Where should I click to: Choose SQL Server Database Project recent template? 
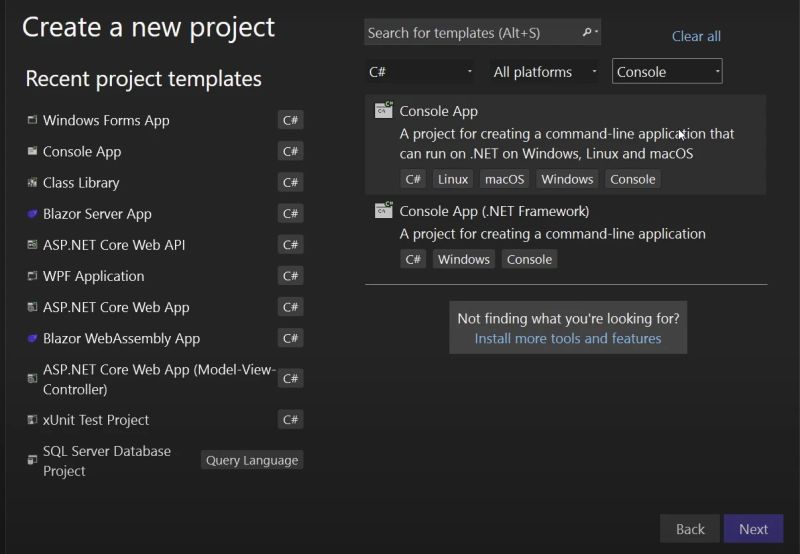pos(165,461)
